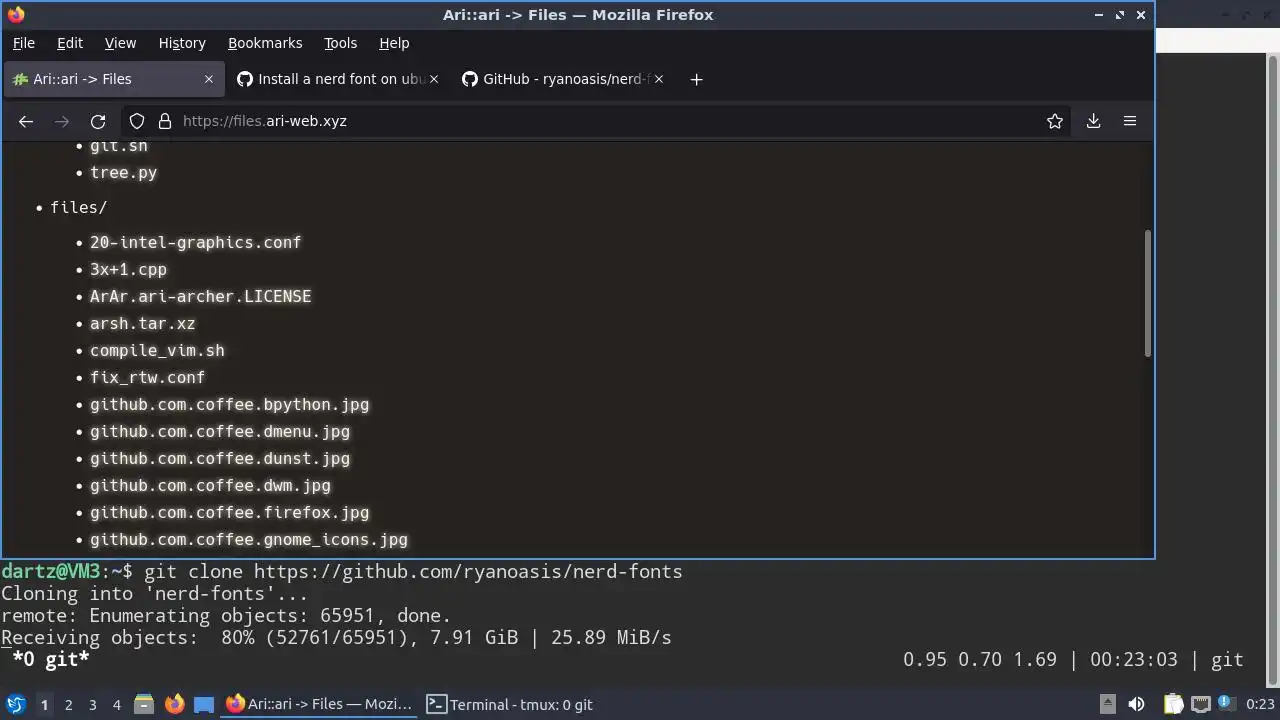Close the Install a nerd font tab
Screen dimensions: 1280x720
(434, 79)
